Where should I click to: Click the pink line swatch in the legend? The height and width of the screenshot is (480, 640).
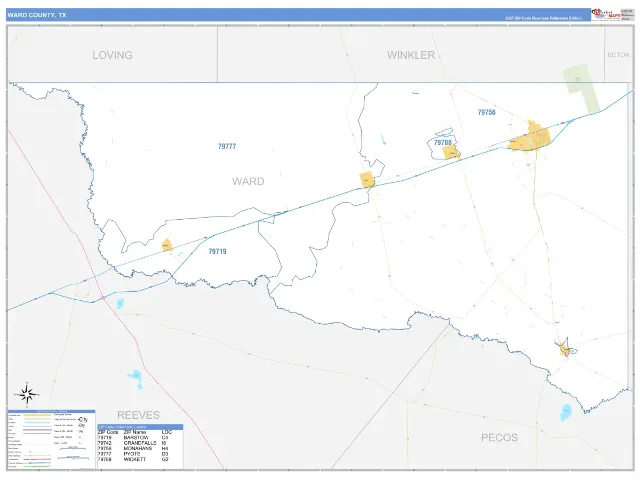click(37, 460)
